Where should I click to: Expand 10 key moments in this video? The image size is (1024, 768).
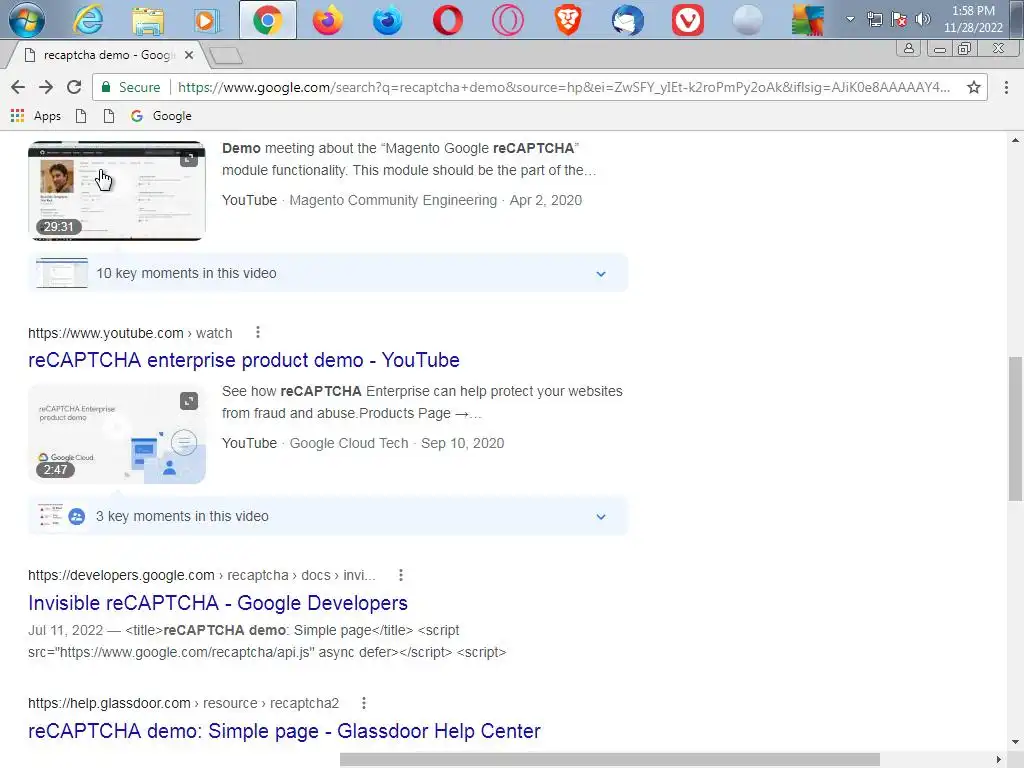coord(328,273)
